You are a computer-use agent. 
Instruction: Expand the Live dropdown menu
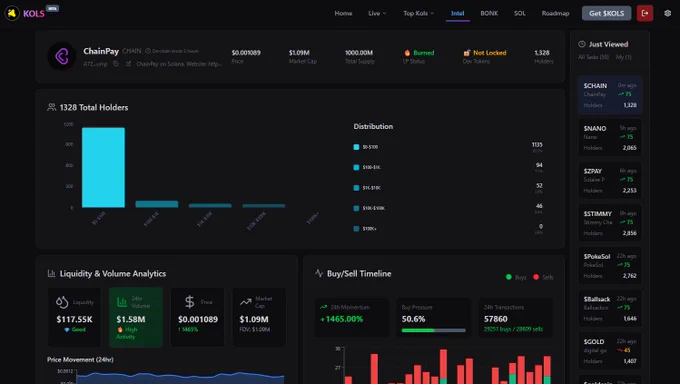[377, 13]
